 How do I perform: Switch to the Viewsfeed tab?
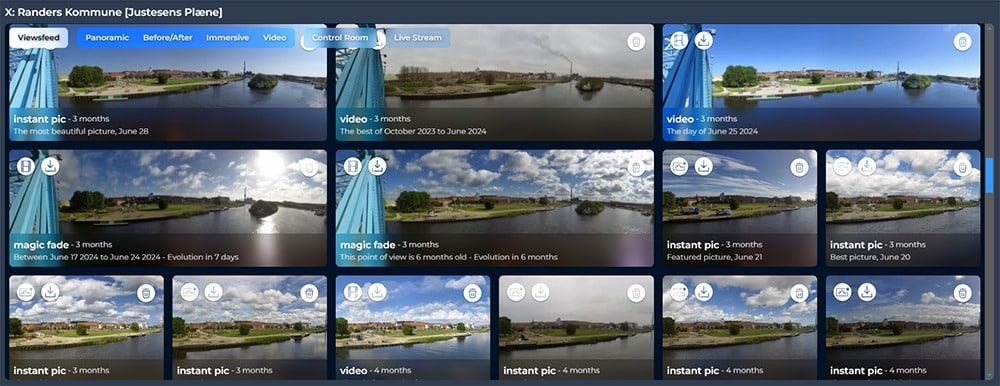click(x=39, y=38)
